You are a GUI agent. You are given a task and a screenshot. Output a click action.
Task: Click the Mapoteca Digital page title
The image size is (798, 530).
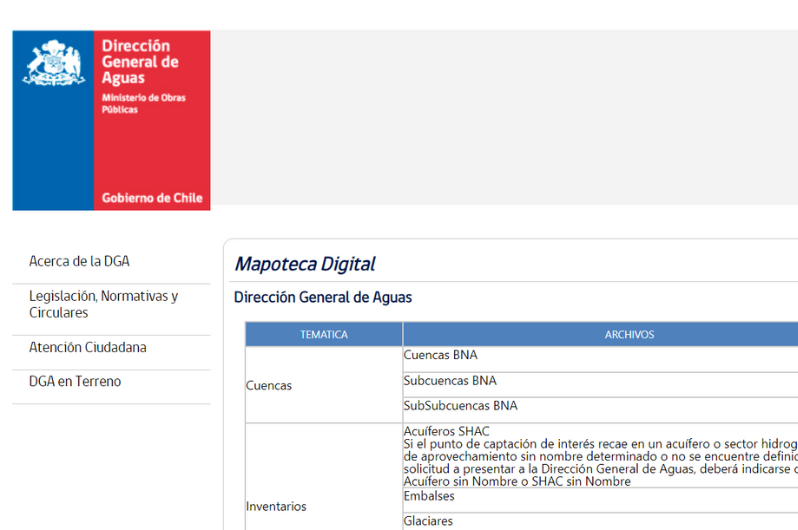coord(304,264)
